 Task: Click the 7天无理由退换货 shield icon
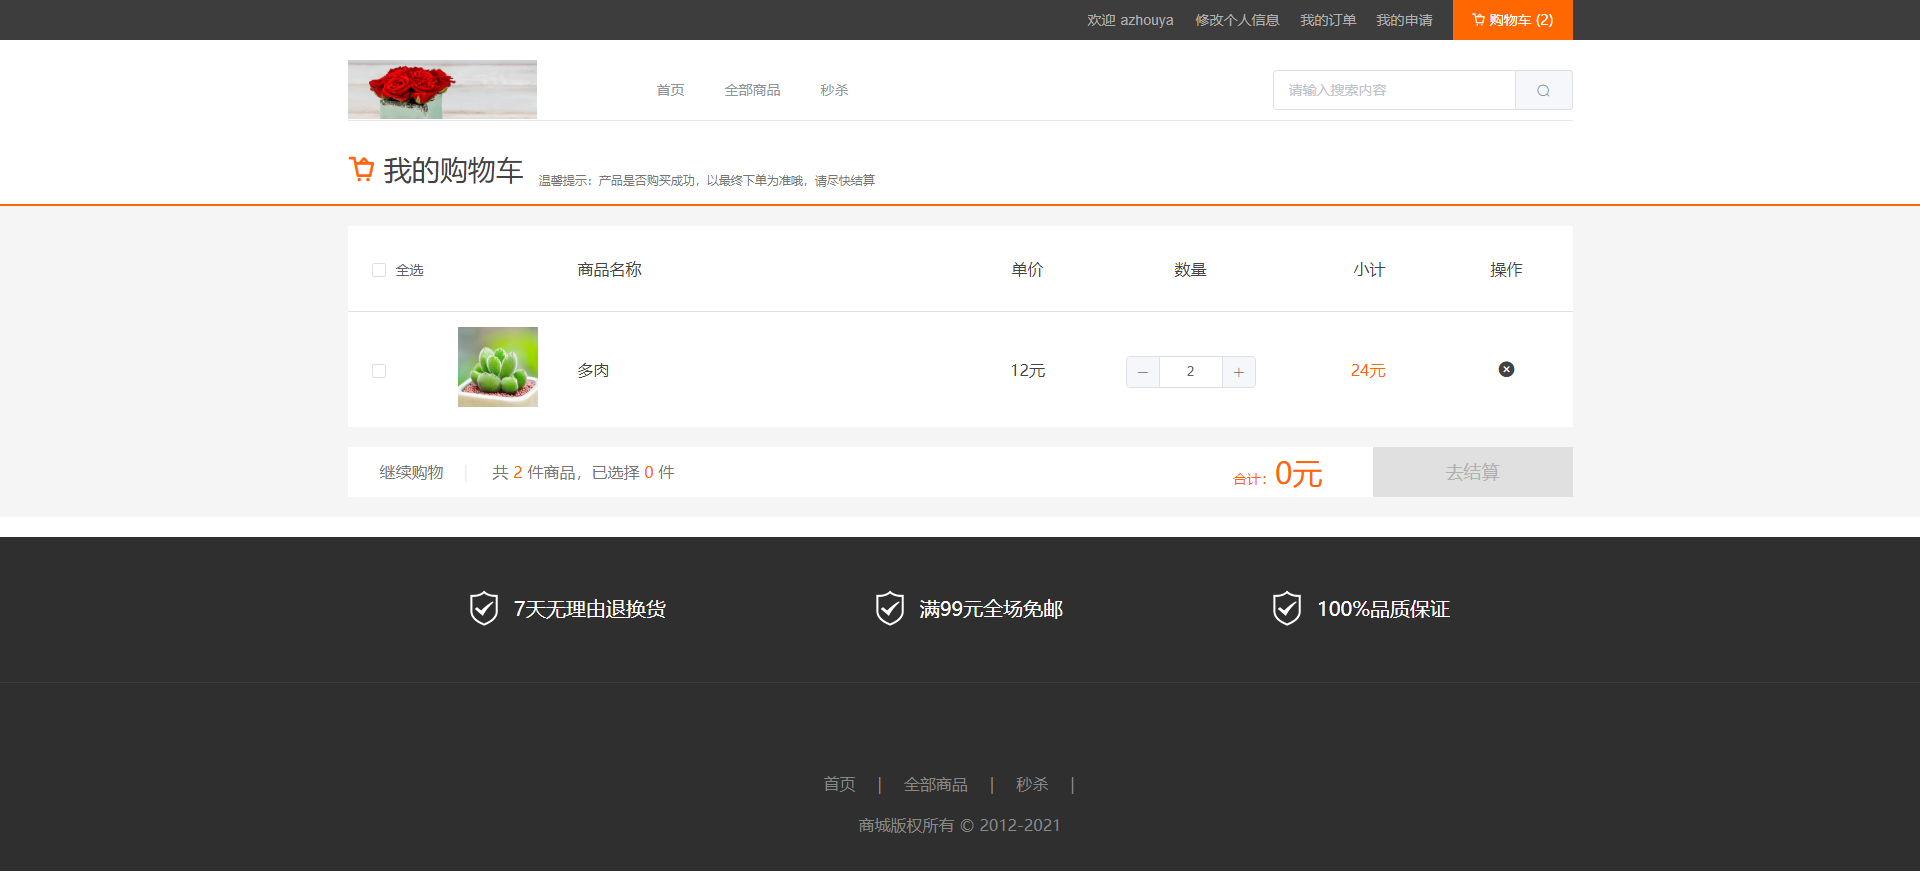point(484,608)
